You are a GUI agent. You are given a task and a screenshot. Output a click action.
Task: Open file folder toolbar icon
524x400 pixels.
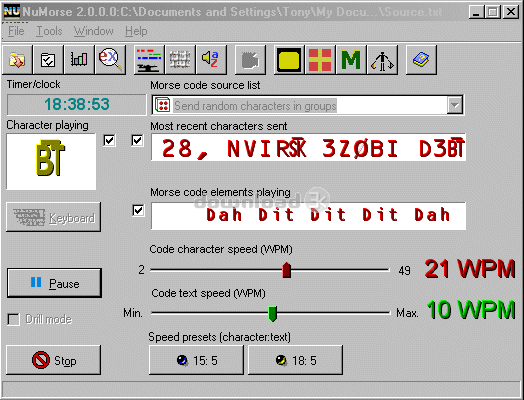pos(17,60)
